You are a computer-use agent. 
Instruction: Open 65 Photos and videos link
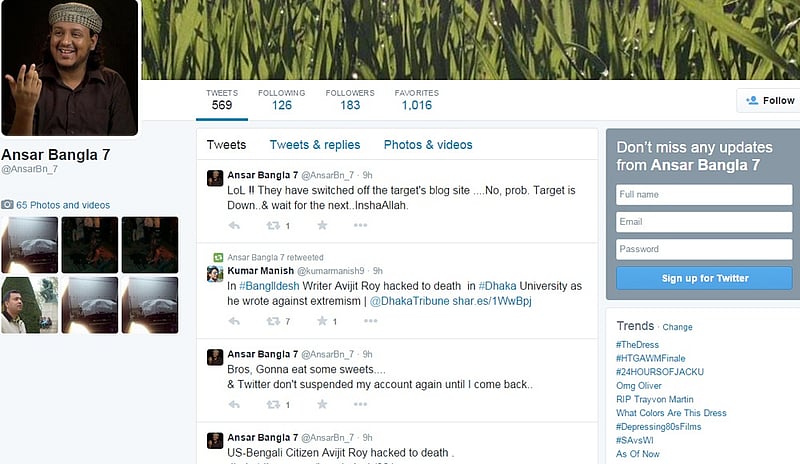click(x=63, y=205)
